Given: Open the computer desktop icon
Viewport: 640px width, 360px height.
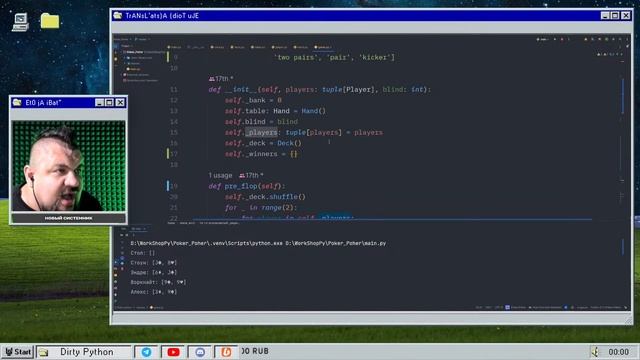Looking at the screenshot, I should [x=20, y=22].
